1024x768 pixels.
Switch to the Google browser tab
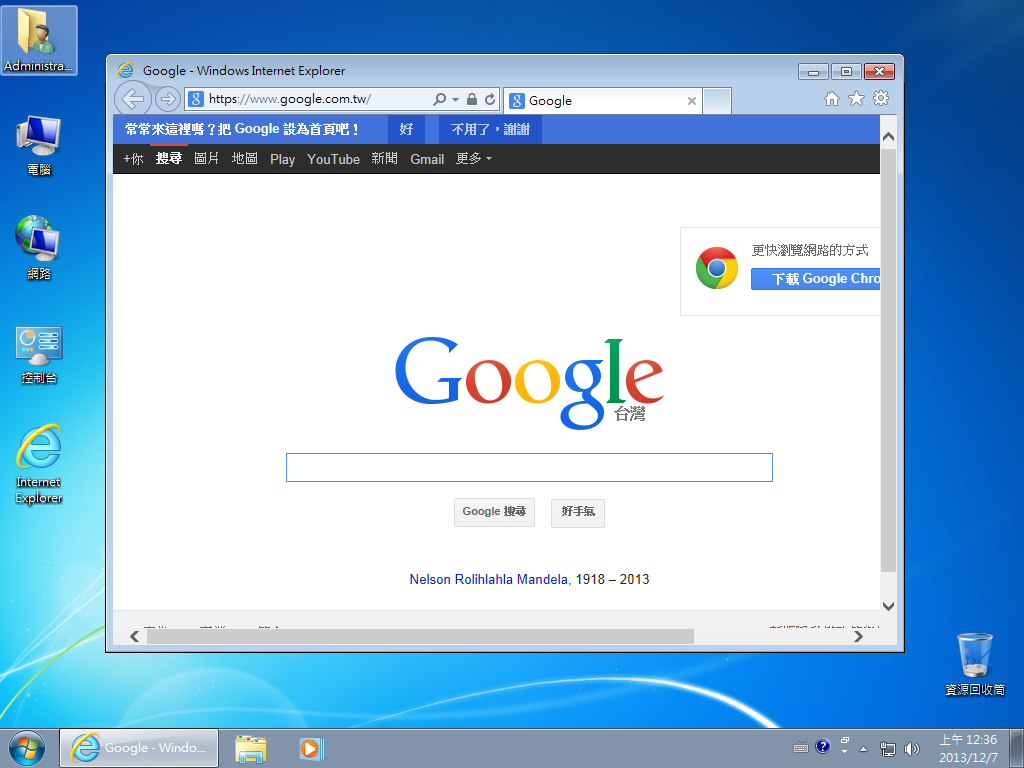point(602,101)
